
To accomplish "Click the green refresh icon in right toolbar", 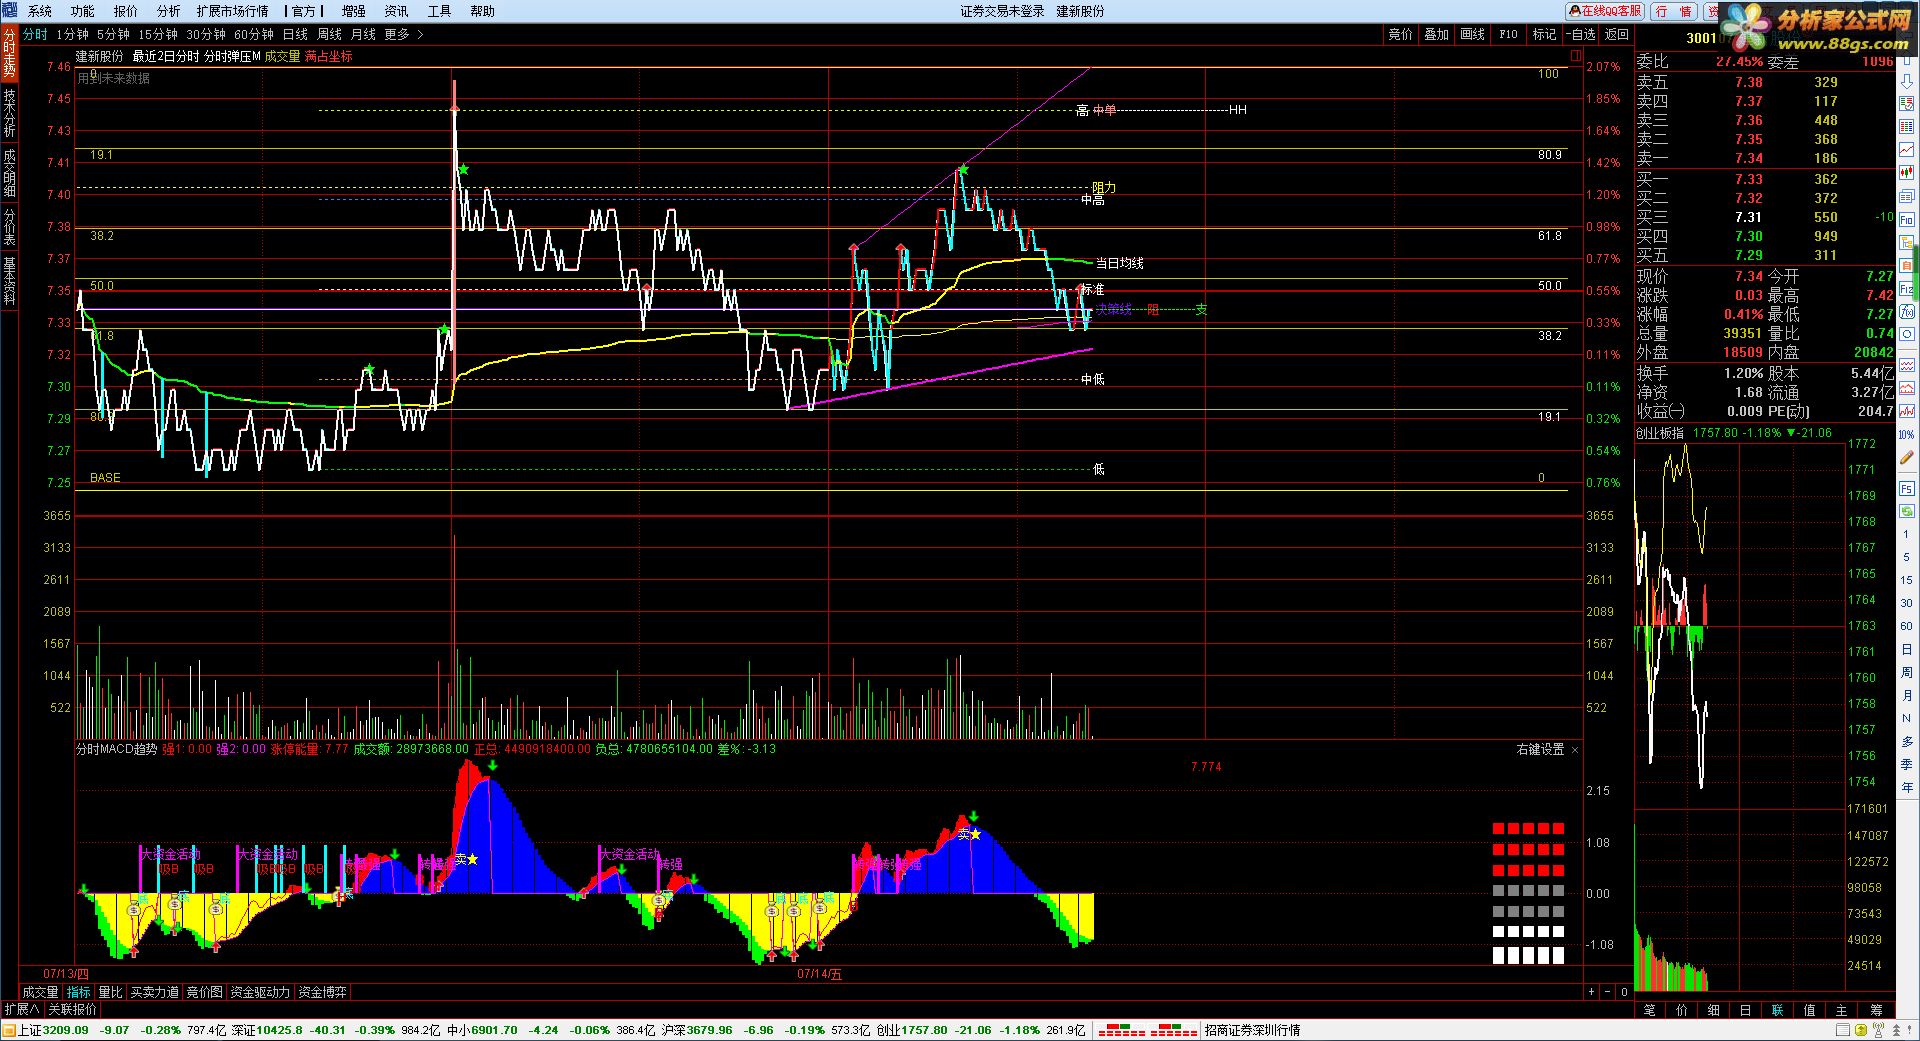I will (1907, 511).
